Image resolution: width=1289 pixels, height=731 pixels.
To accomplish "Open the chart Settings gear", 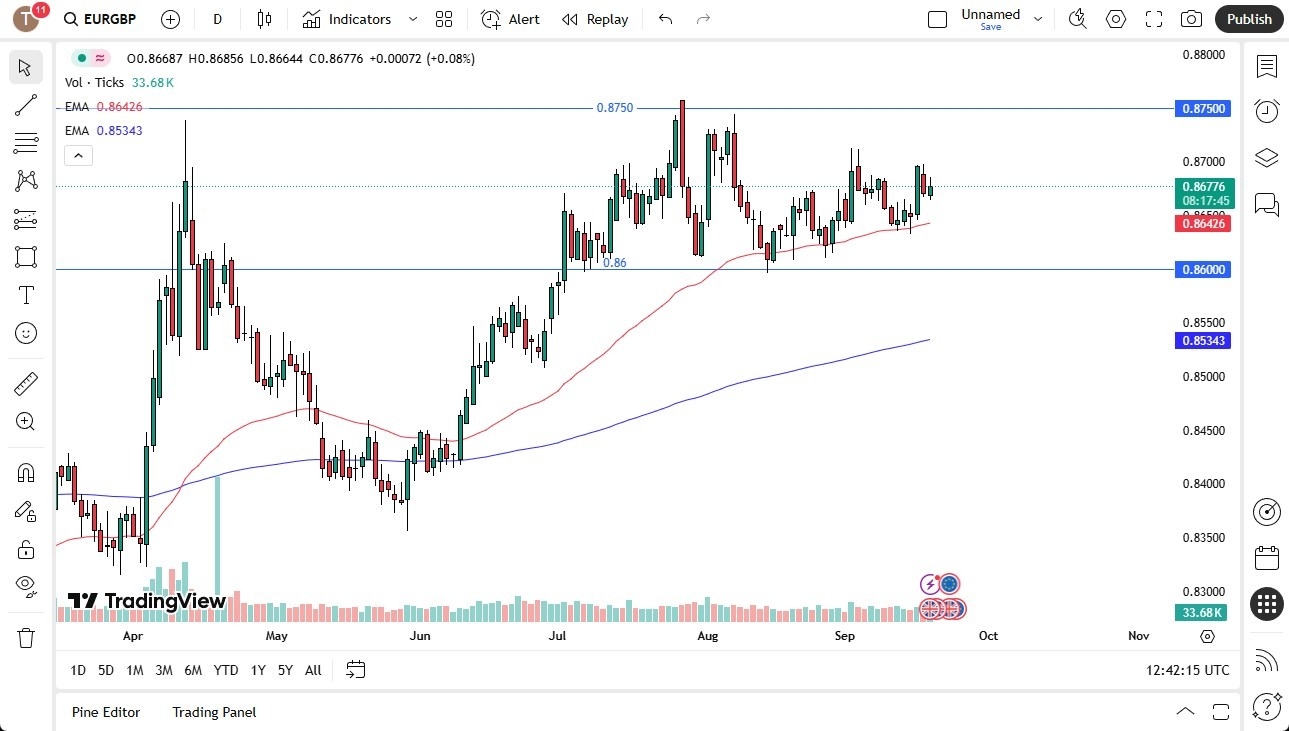I will point(1115,18).
